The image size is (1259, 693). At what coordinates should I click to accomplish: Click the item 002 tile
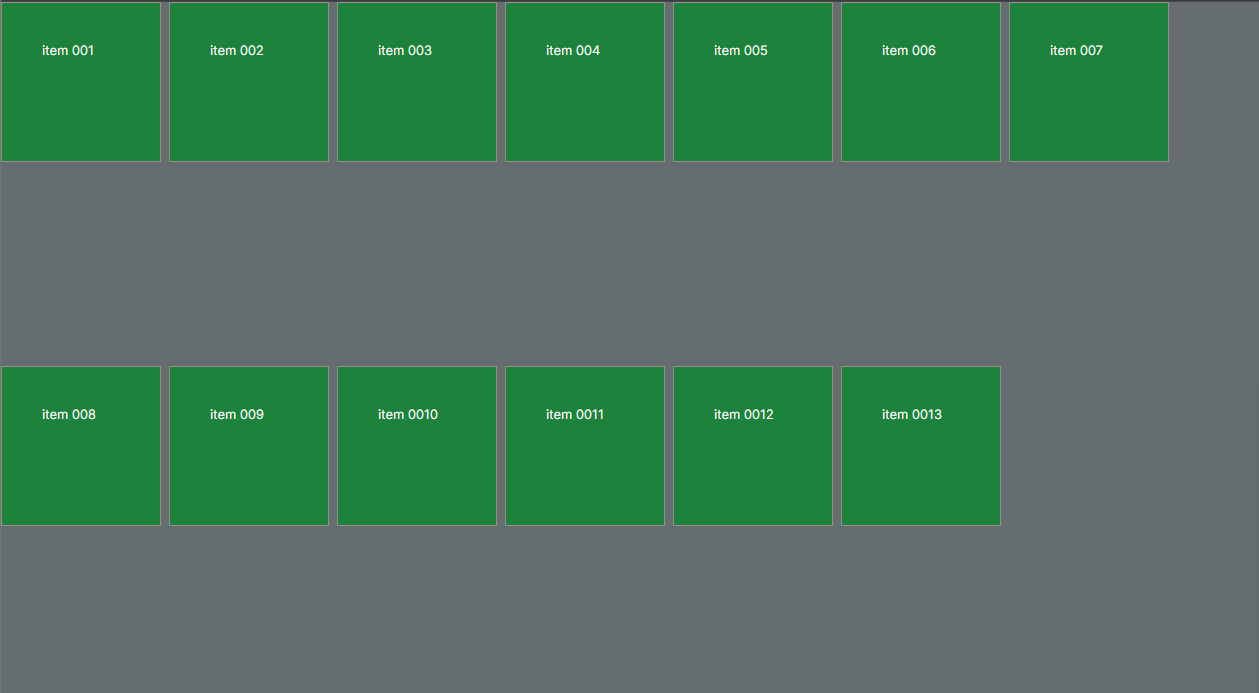(249, 82)
